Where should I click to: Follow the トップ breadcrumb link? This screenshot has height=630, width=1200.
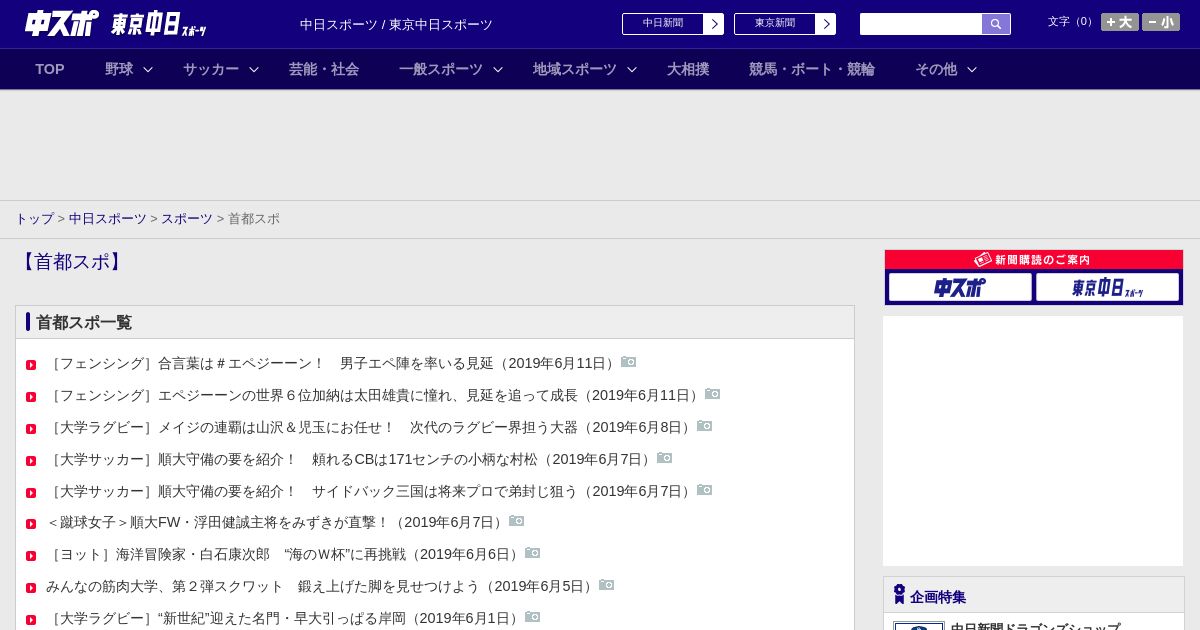34,218
